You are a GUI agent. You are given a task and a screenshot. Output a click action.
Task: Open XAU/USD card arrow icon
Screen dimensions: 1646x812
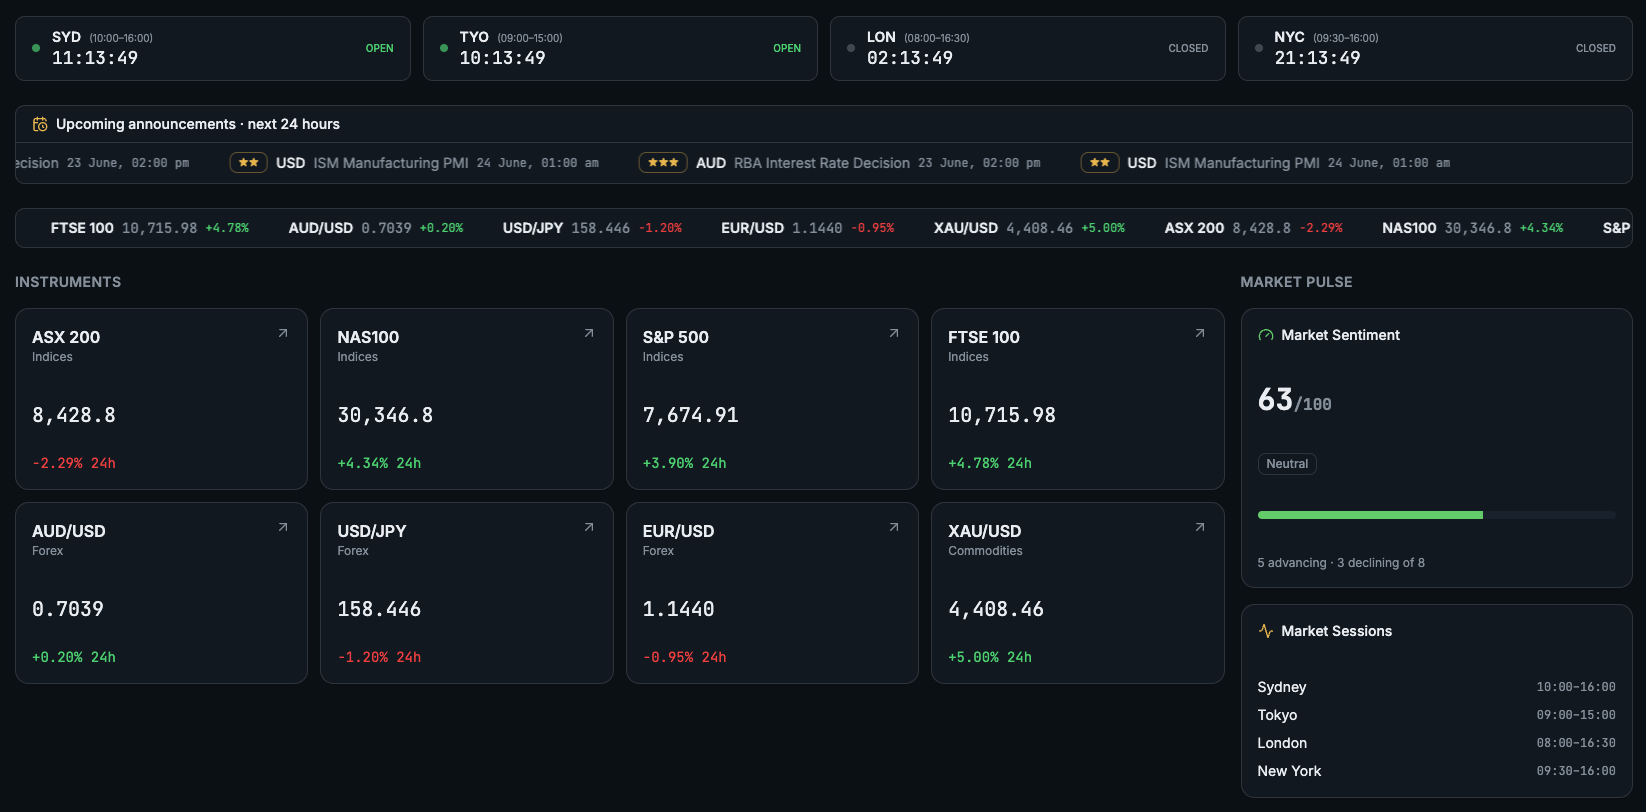[1200, 527]
